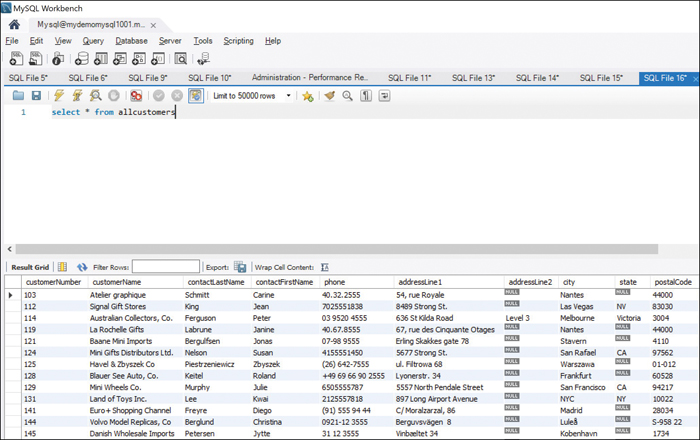Open the Limit to 50000 rows dropdown
This screenshot has width=700, height=440.
tap(252, 96)
